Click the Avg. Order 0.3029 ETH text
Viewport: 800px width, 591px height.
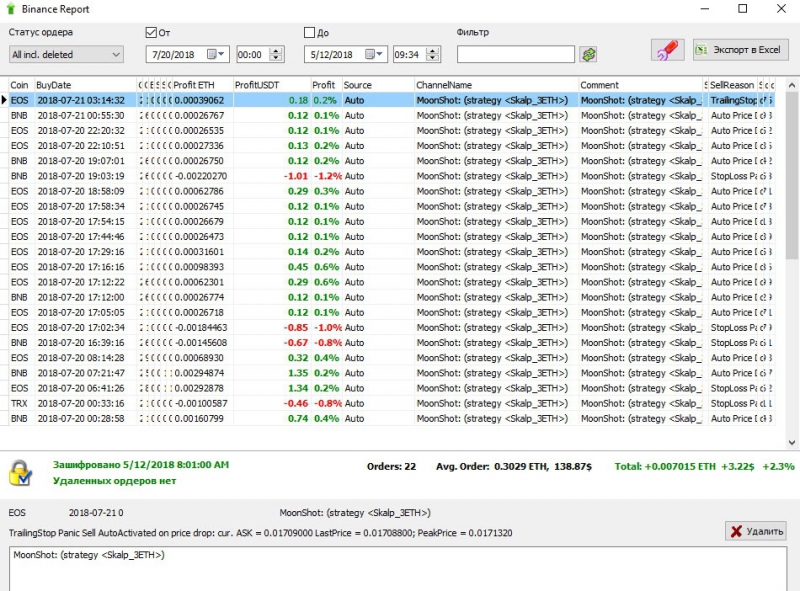tap(514, 466)
